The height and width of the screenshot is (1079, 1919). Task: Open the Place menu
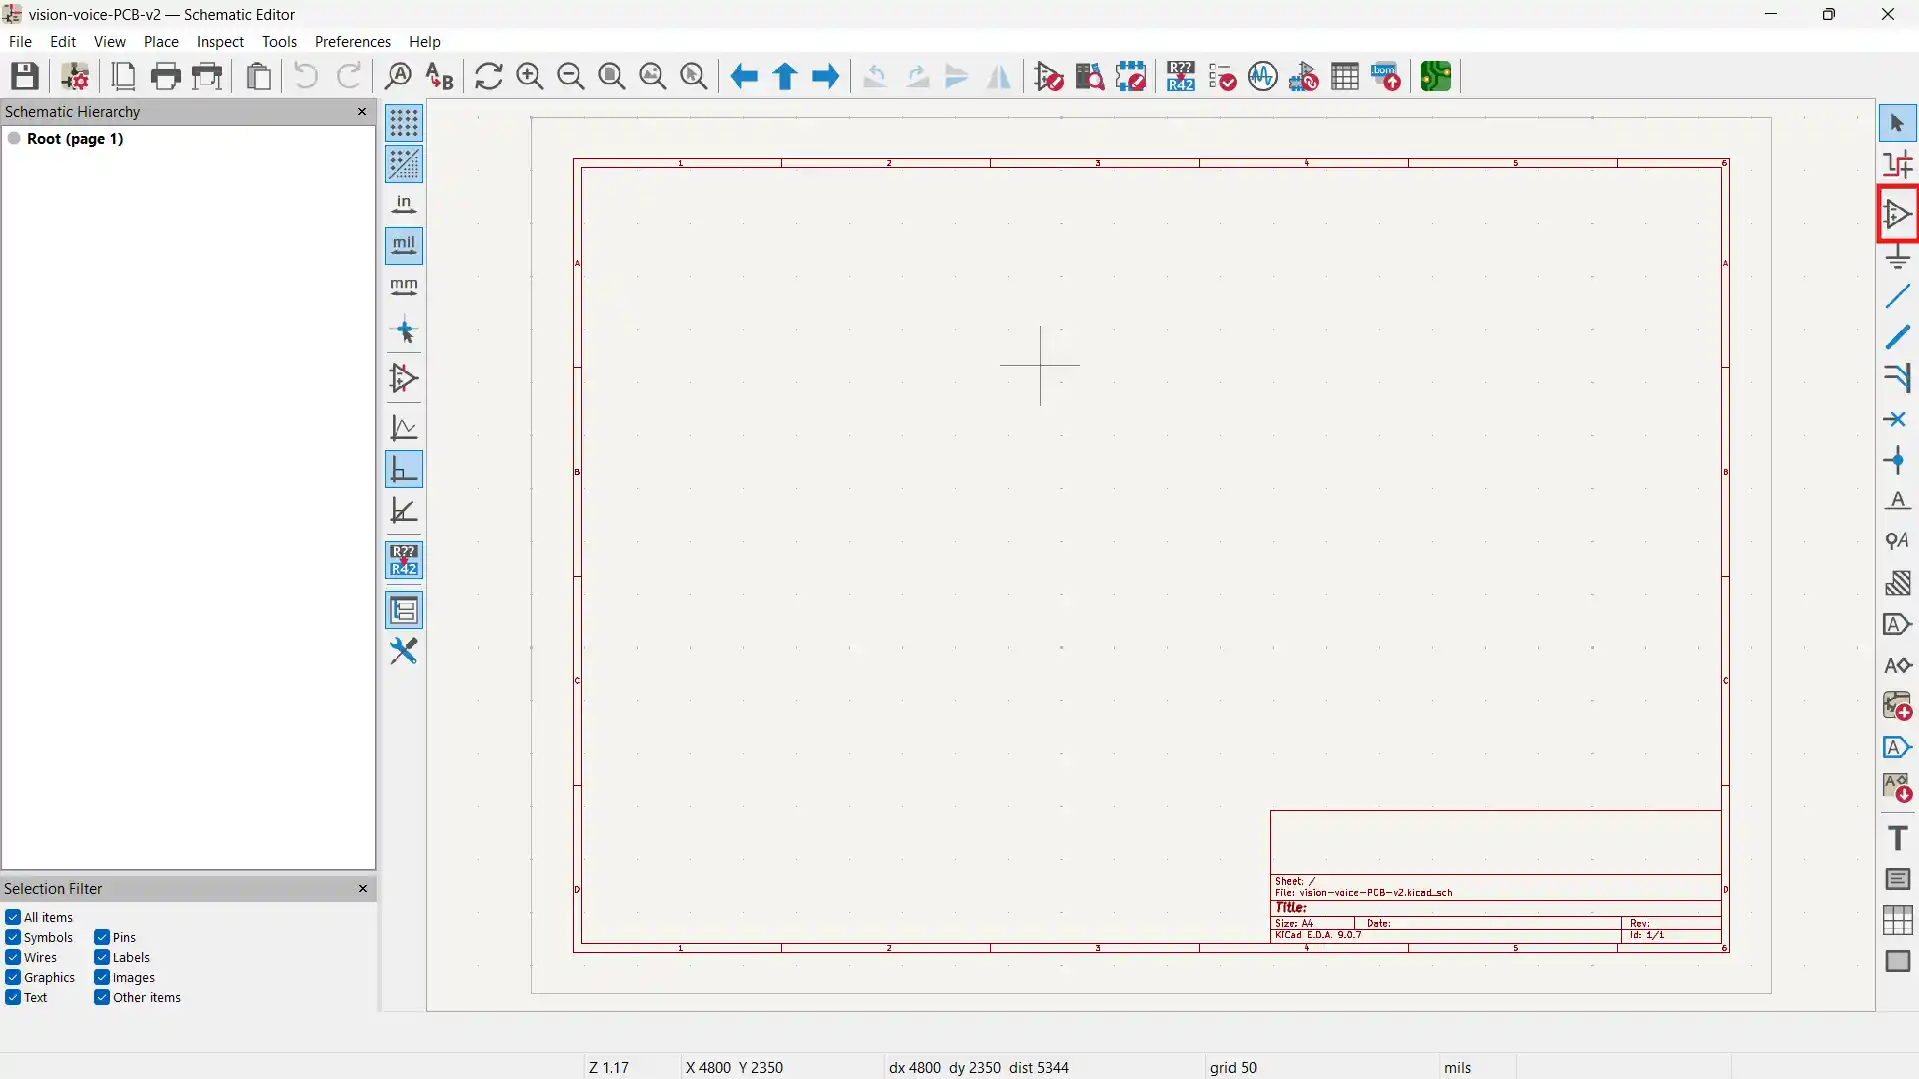(x=161, y=41)
